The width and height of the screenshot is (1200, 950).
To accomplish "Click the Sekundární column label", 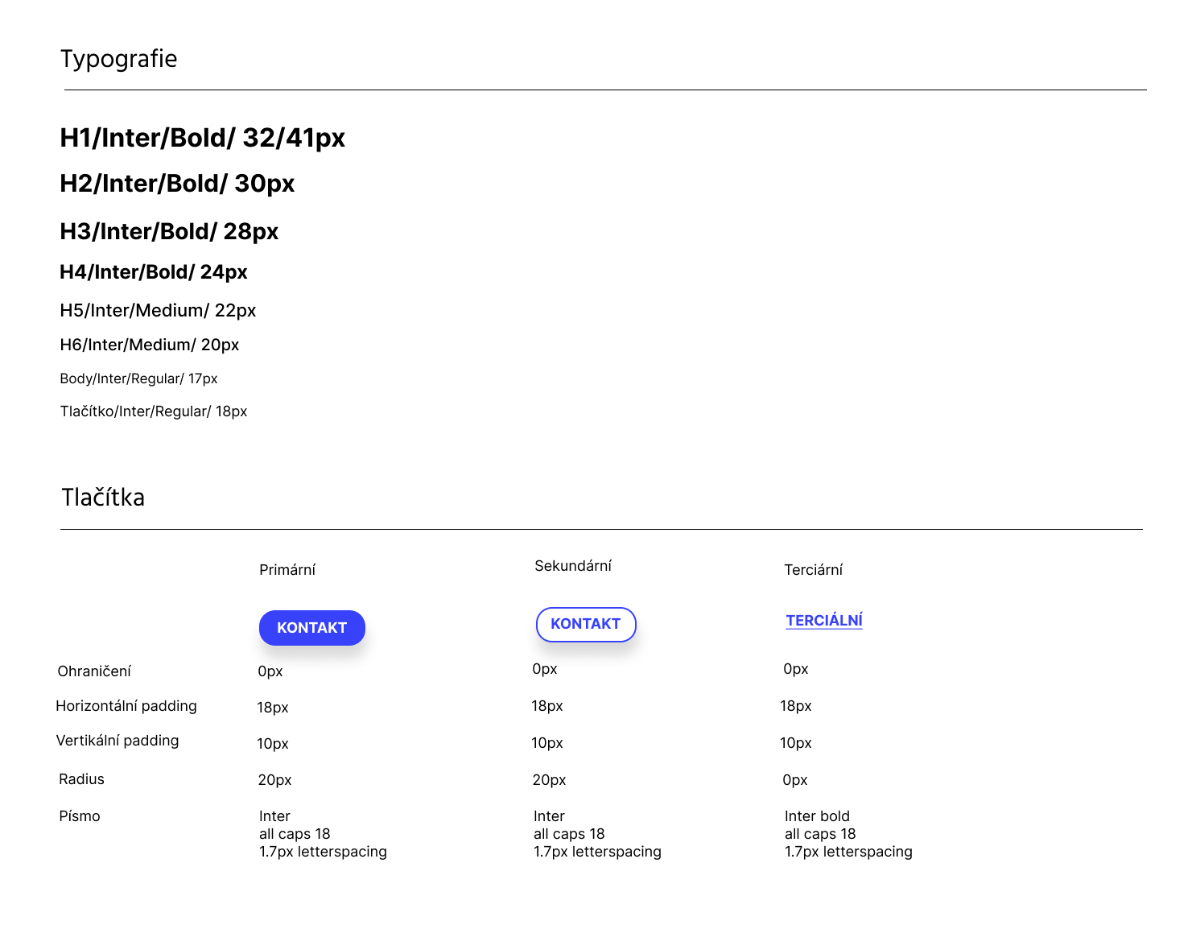I will click(x=573, y=566).
